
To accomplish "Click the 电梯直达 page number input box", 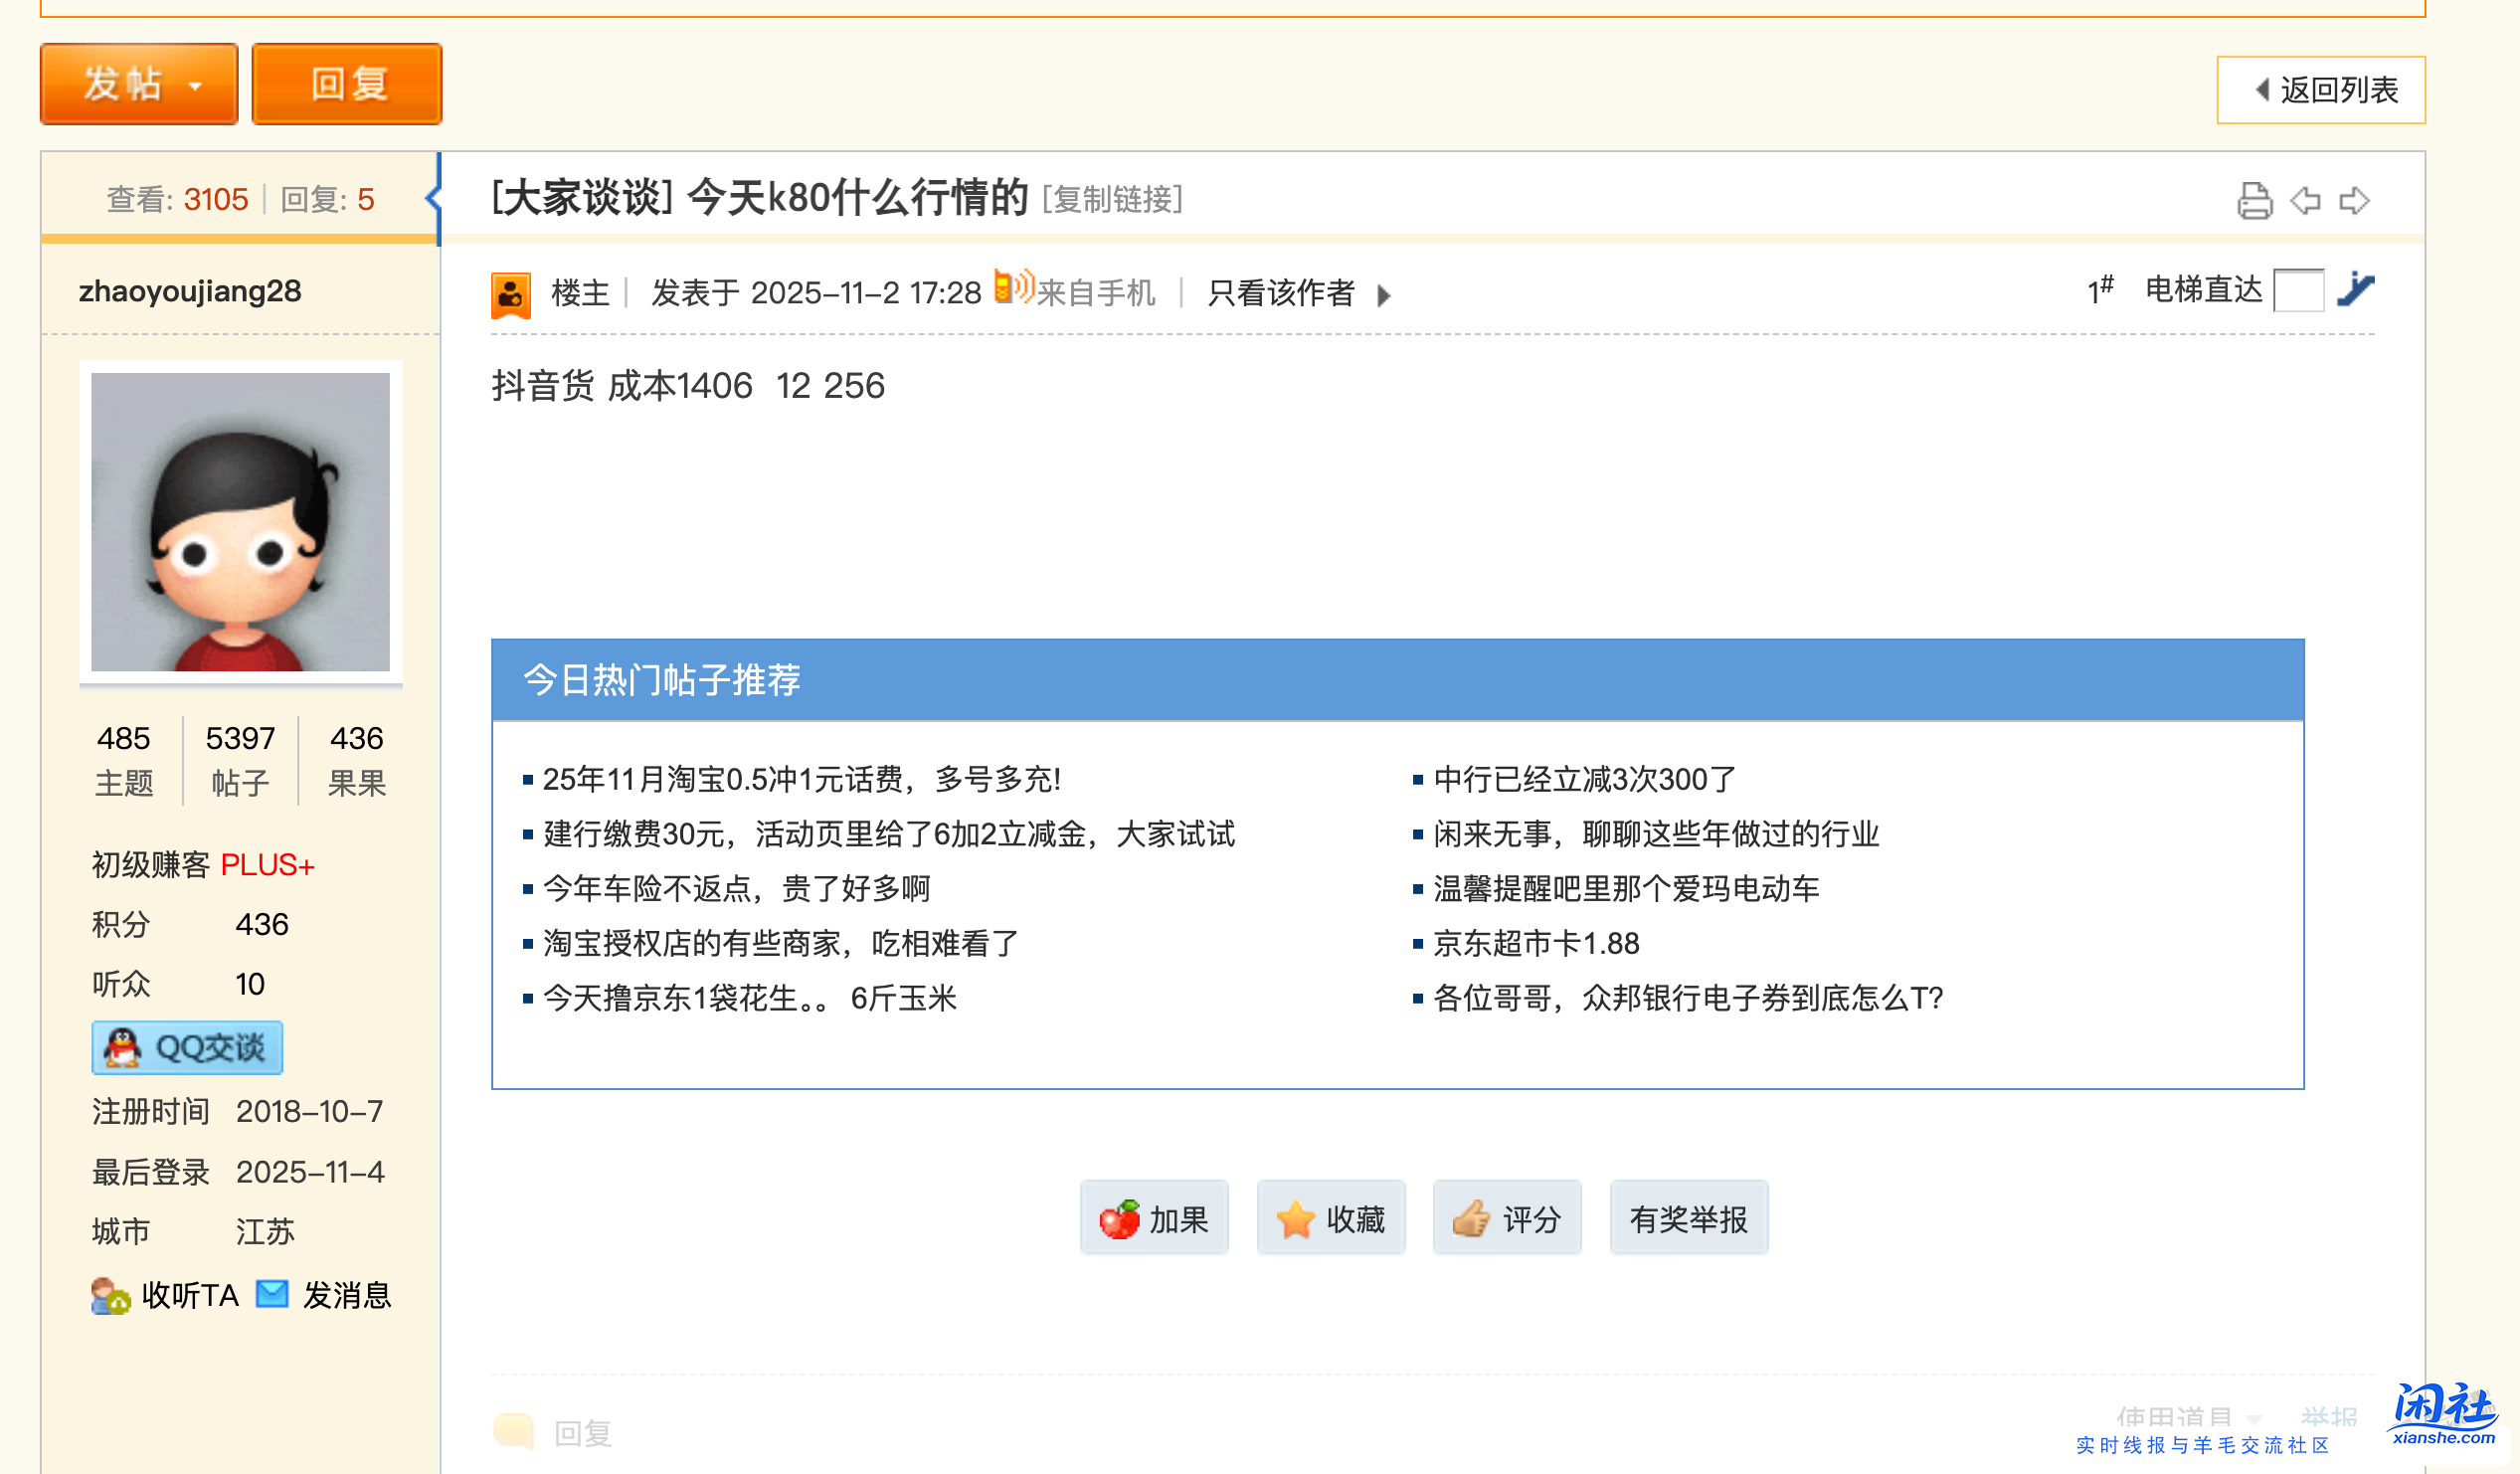I will (x=2299, y=290).
